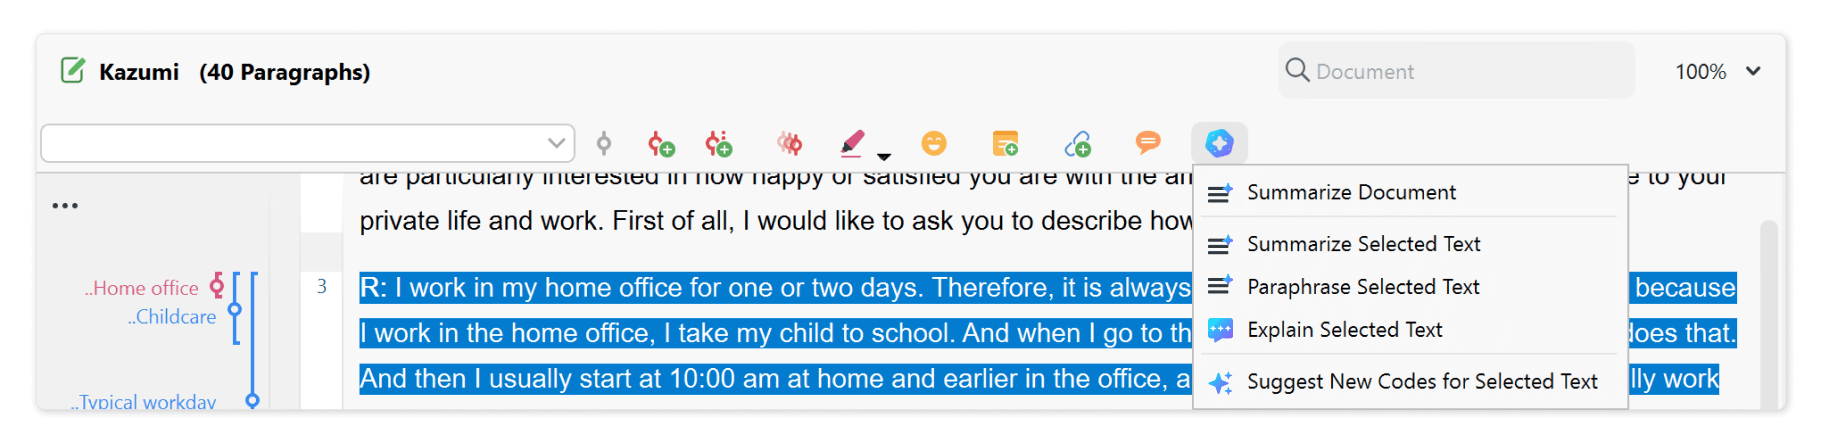Click the emoticode smiley icon
Viewport: 1828px width, 448px height.
(934, 144)
